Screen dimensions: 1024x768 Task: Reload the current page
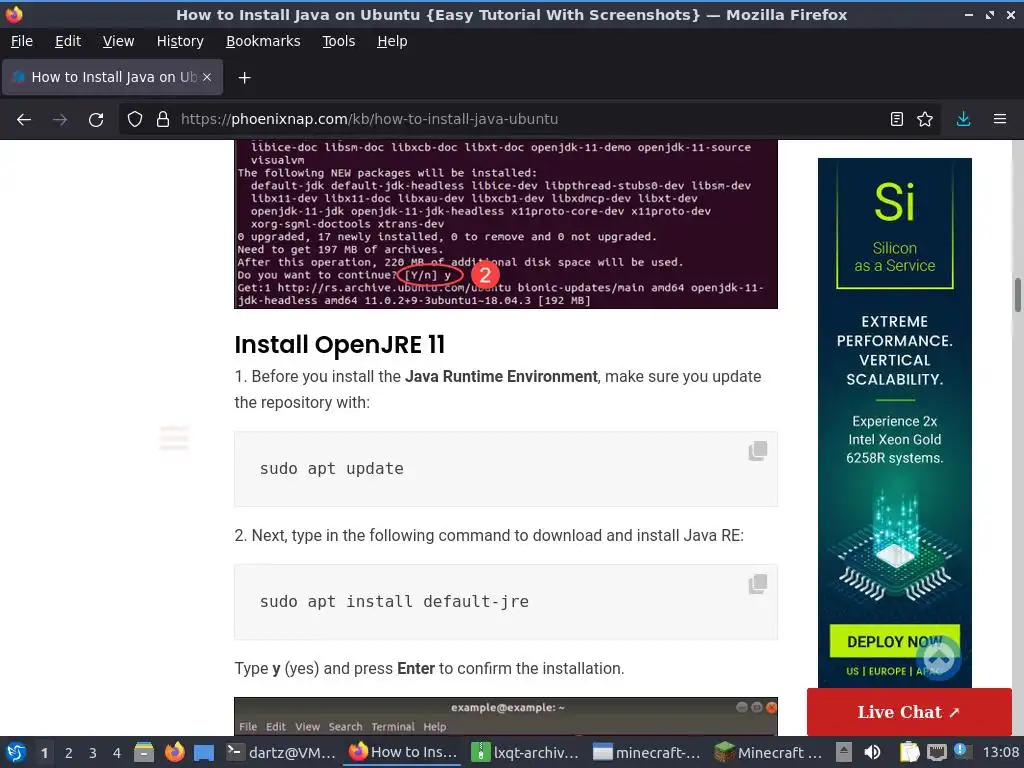pyautogui.click(x=96, y=120)
